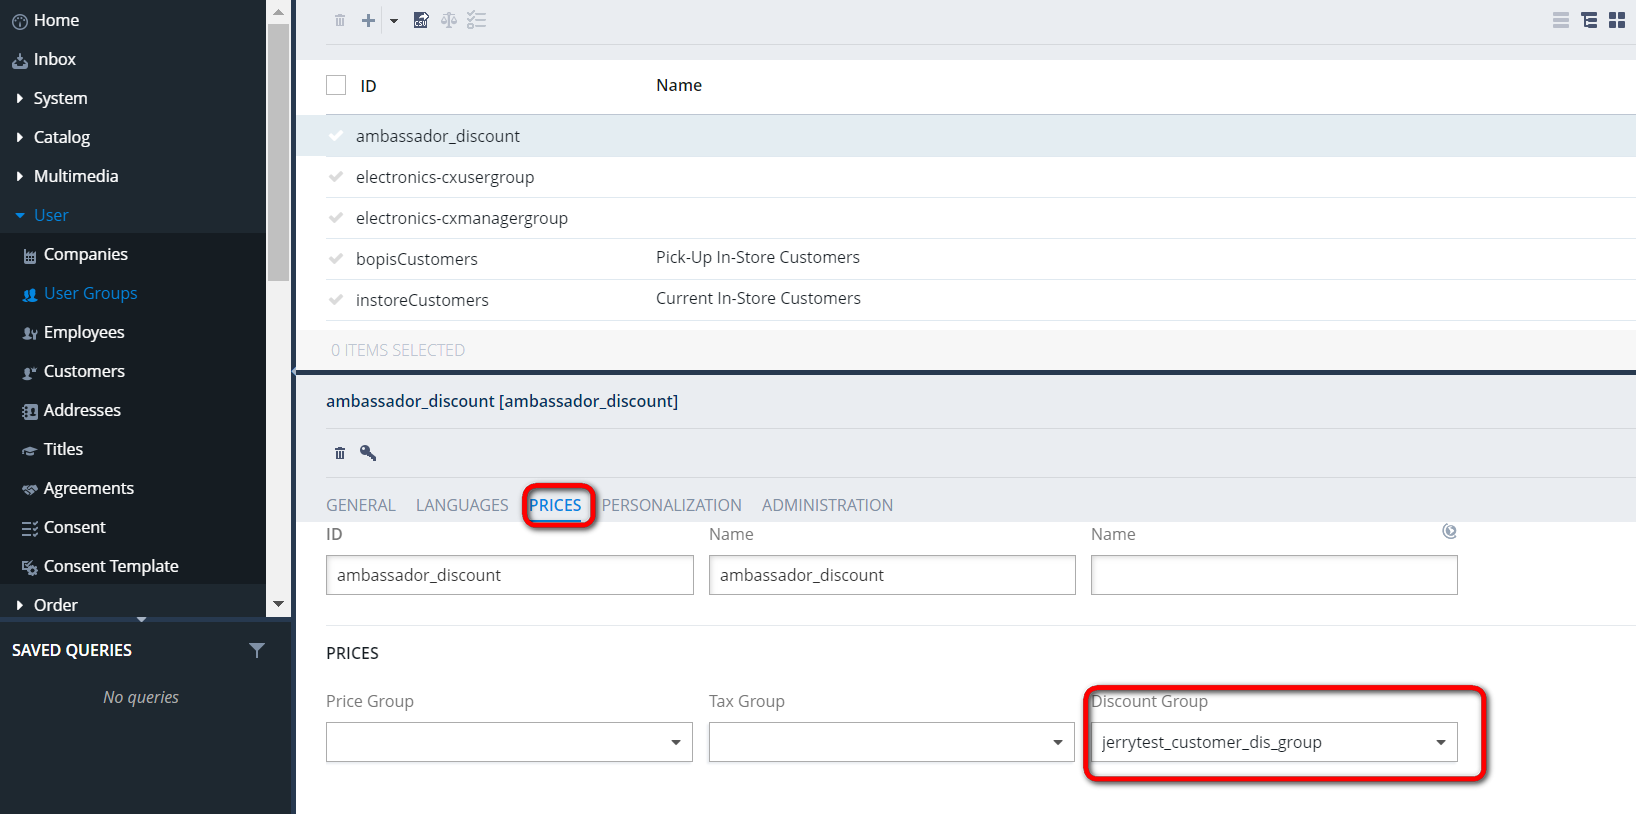
Task: Click the trash icon below ambassador_discount title
Action: (340, 453)
